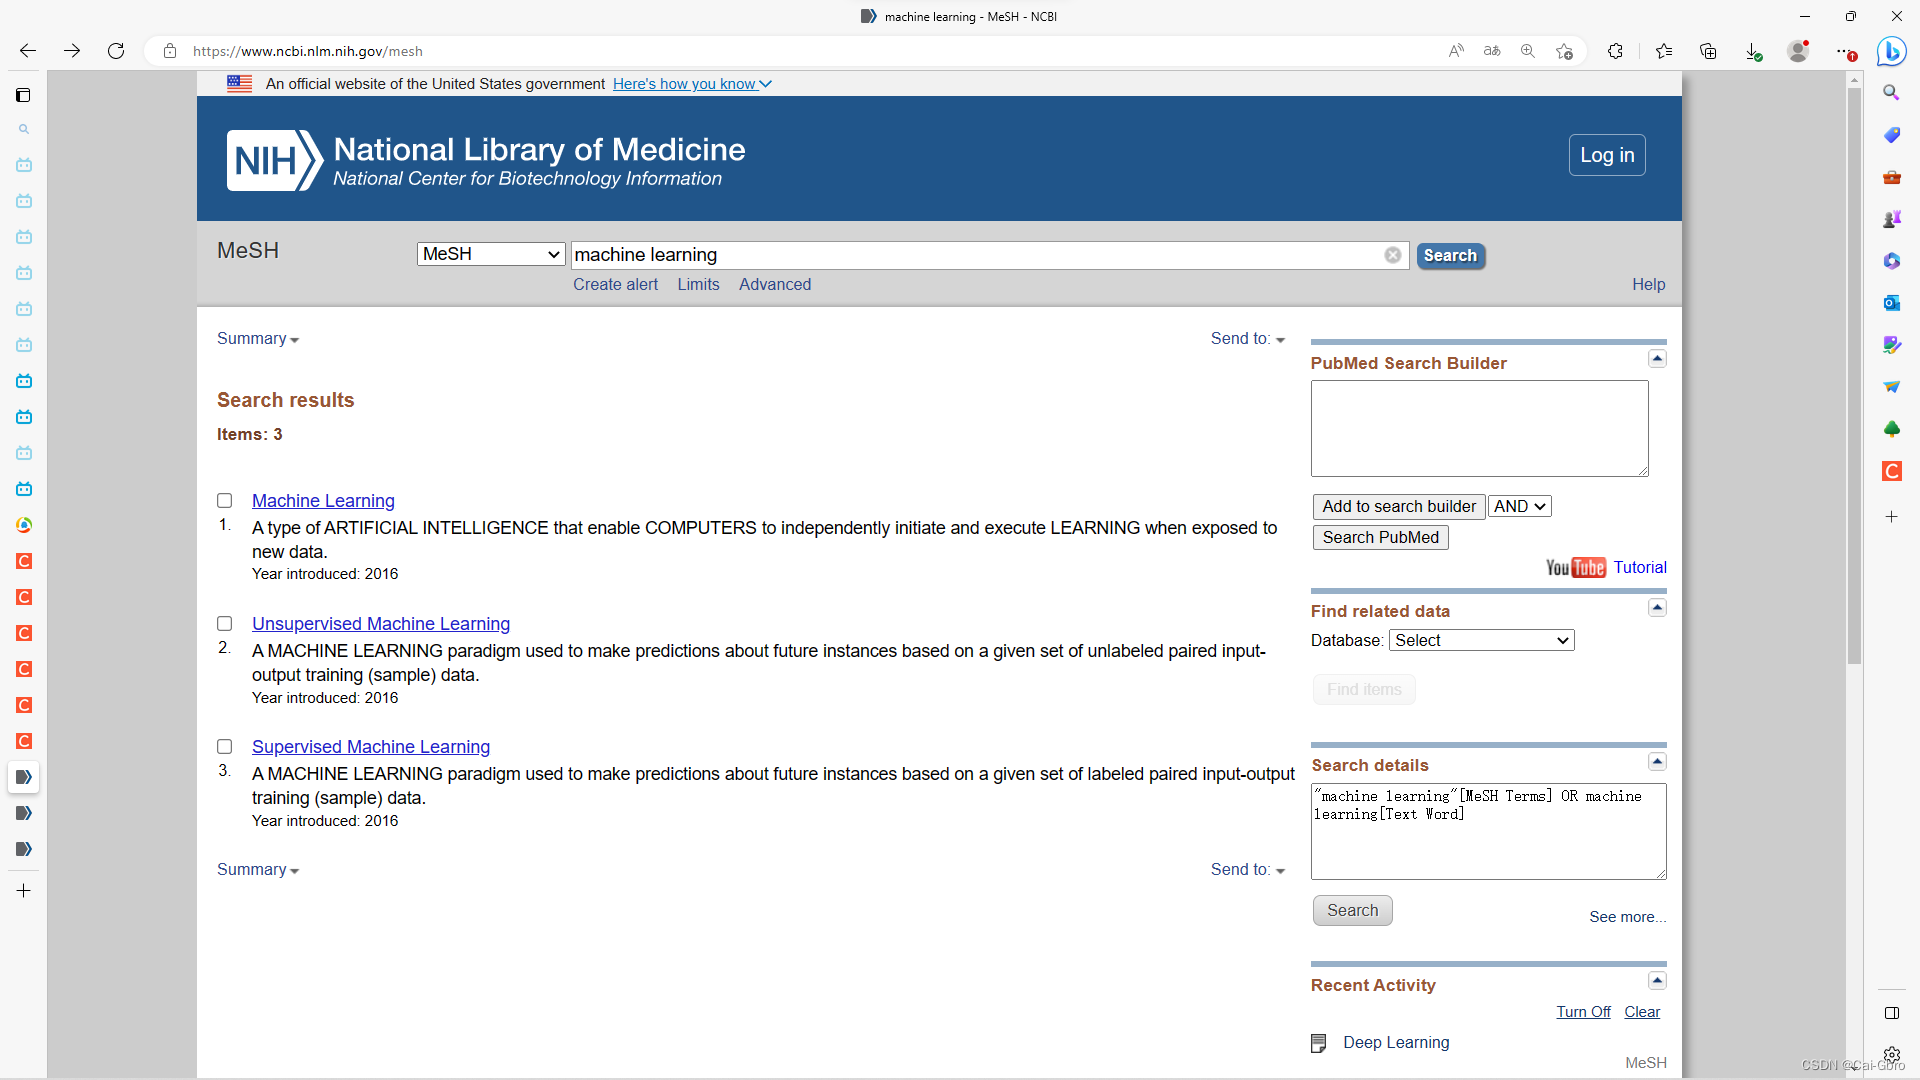Open the top Summary display menu
The height and width of the screenshot is (1080, 1920).
pos(257,339)
